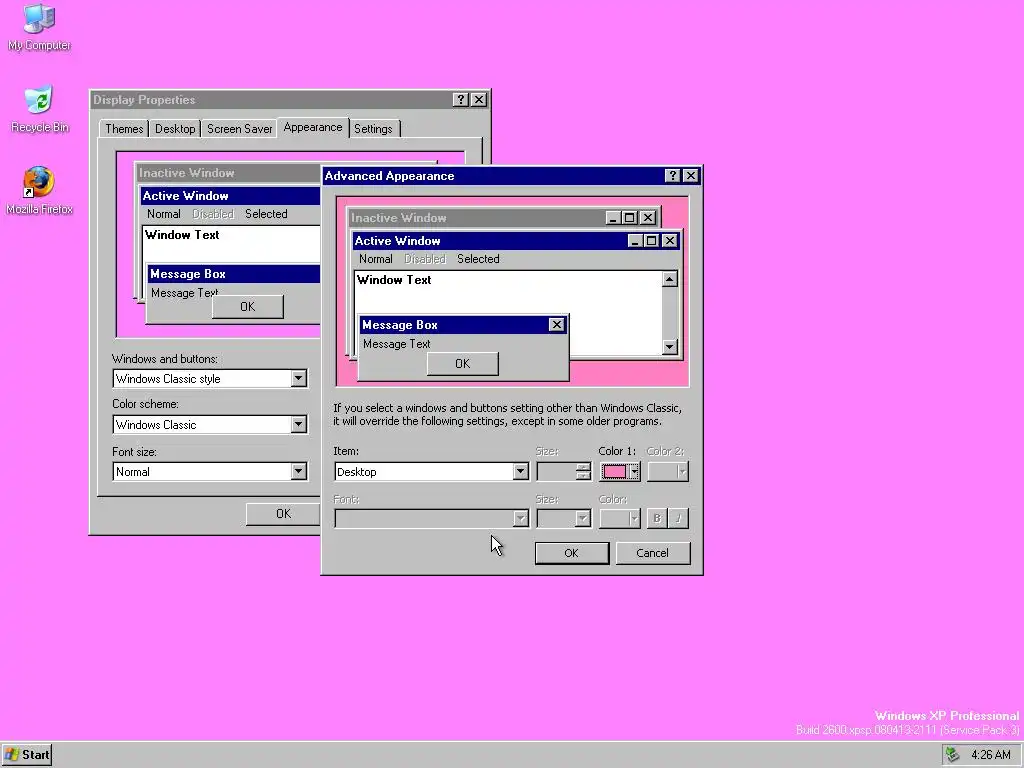Click Normal menu item in Advanced preview
Screen dimensions: 1024x768
coord(376,259)
